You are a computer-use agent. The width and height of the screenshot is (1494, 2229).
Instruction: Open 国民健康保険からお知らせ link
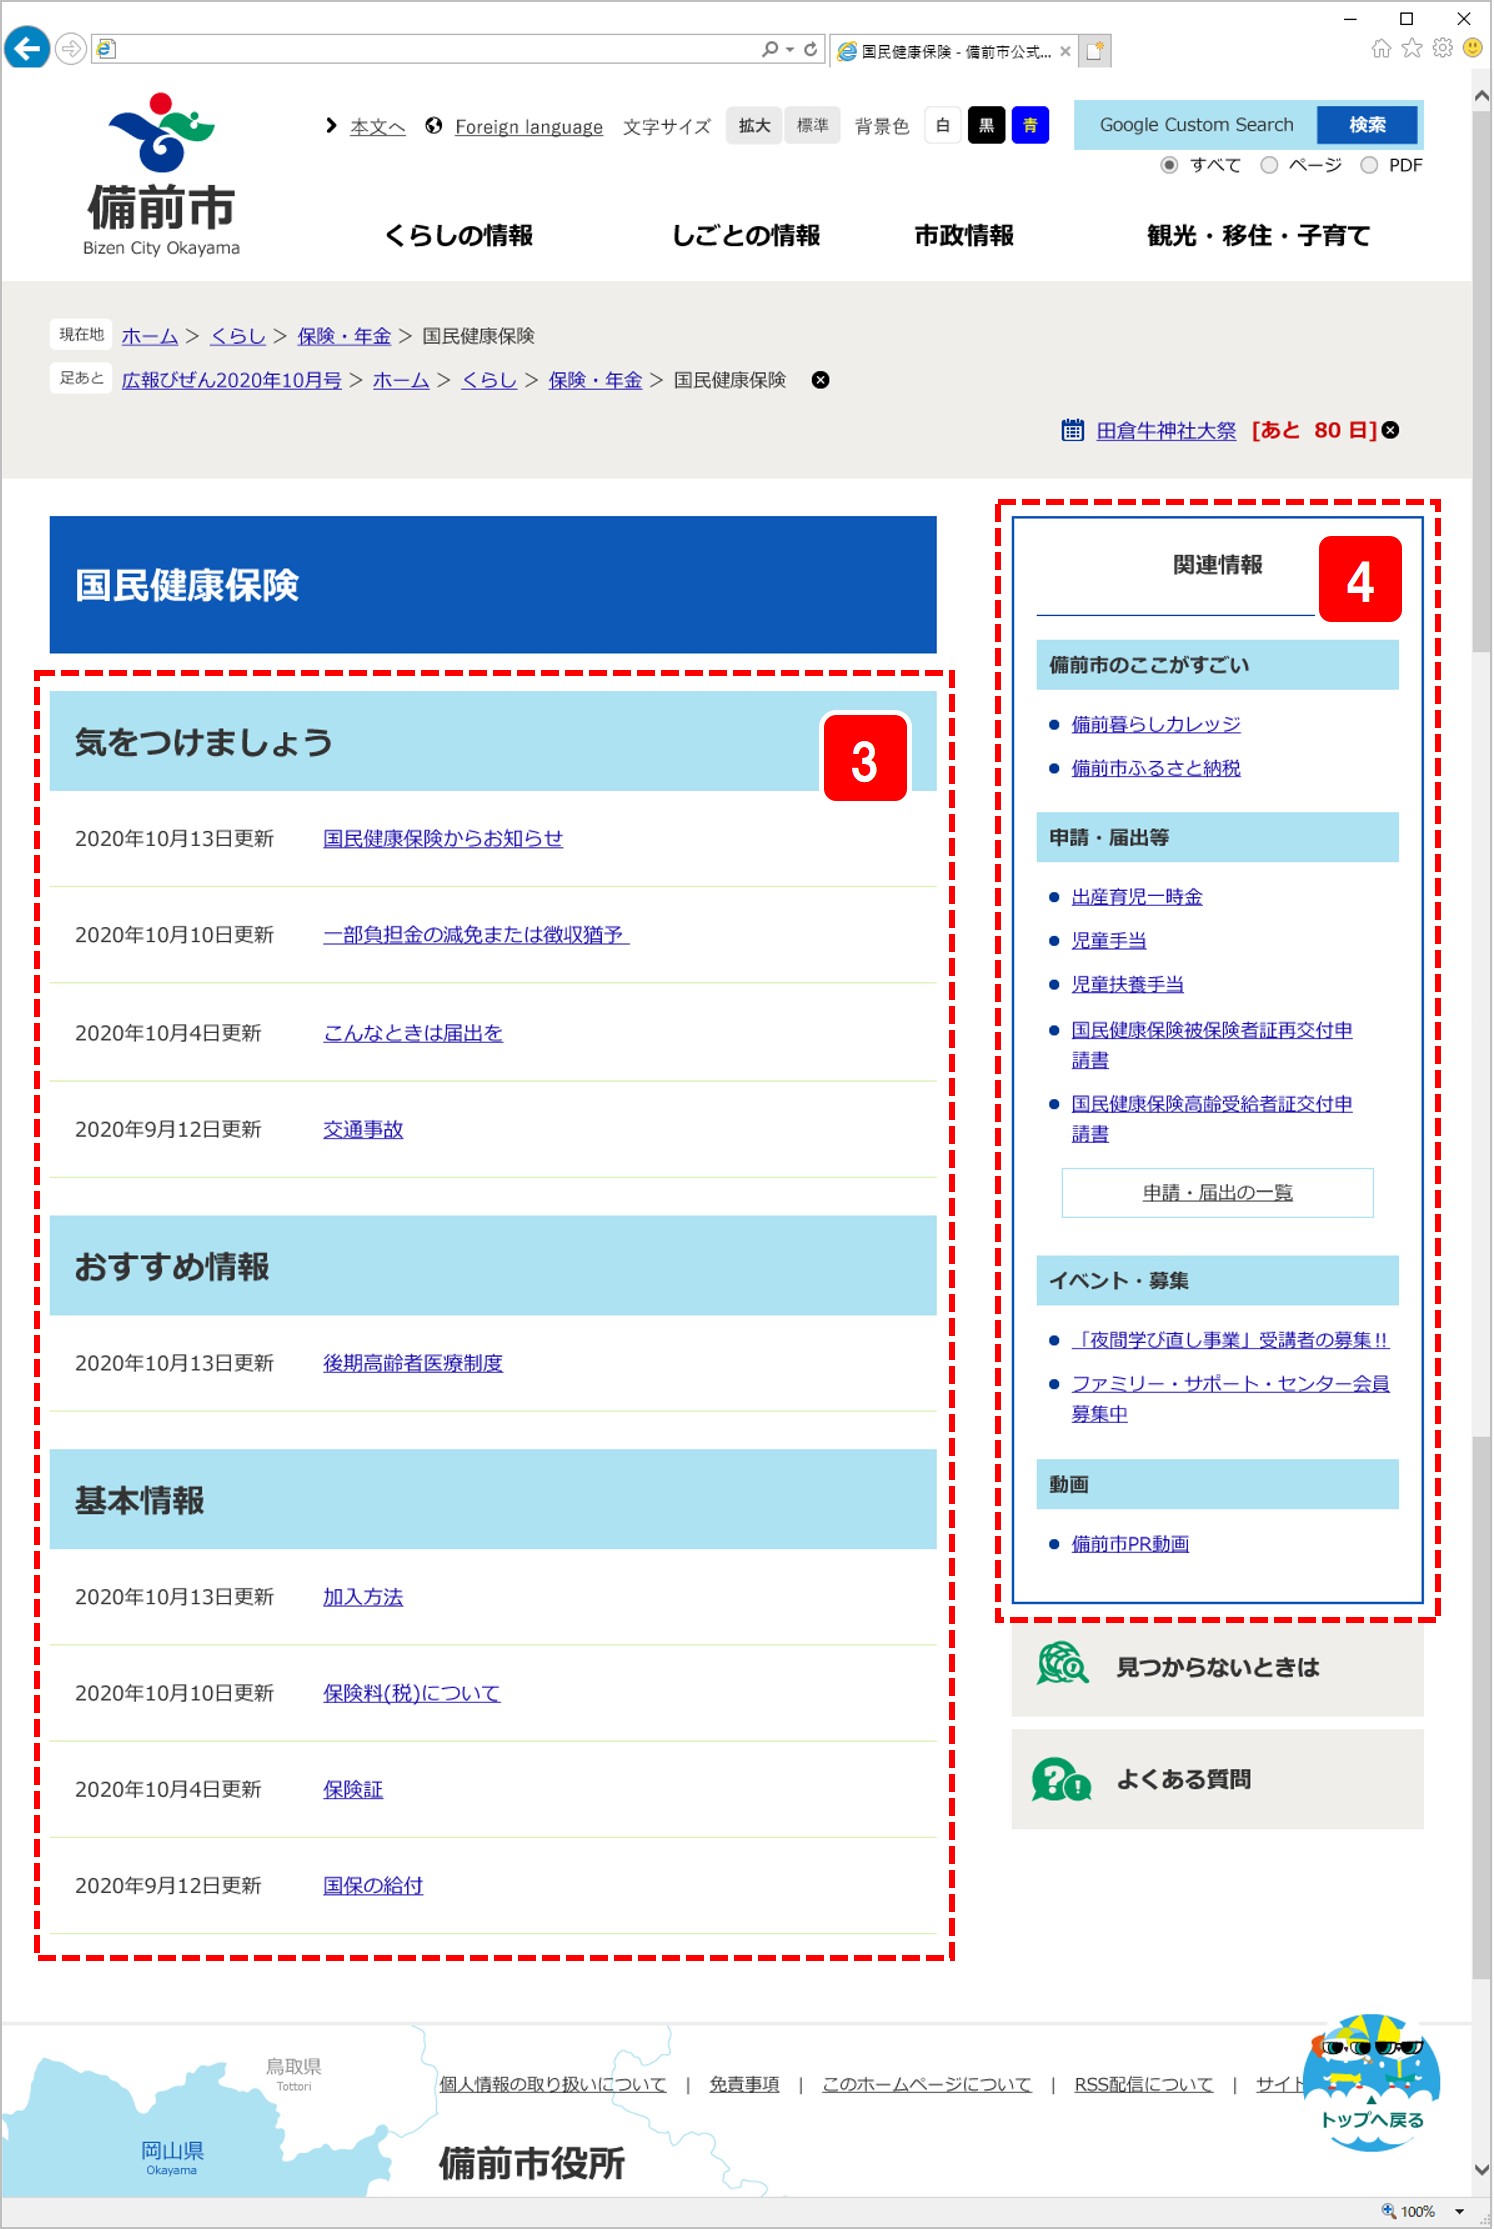tap(443, 838)
